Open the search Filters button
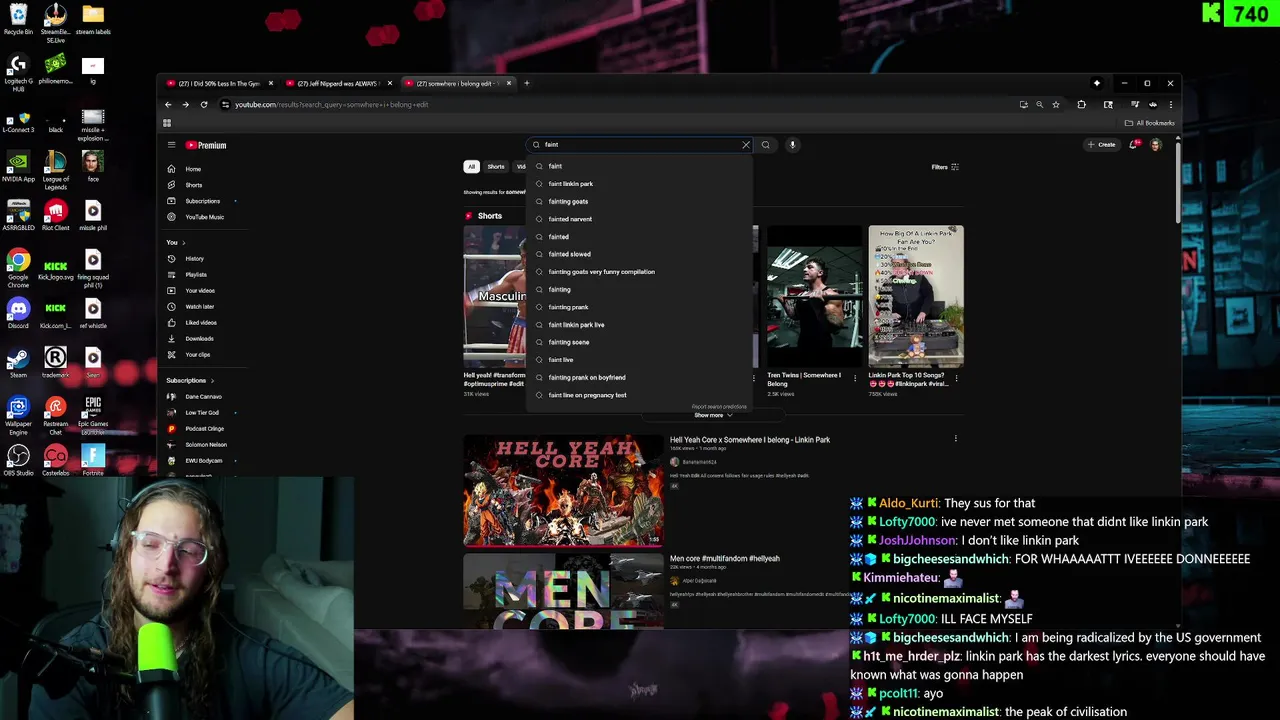 point(945,167)
